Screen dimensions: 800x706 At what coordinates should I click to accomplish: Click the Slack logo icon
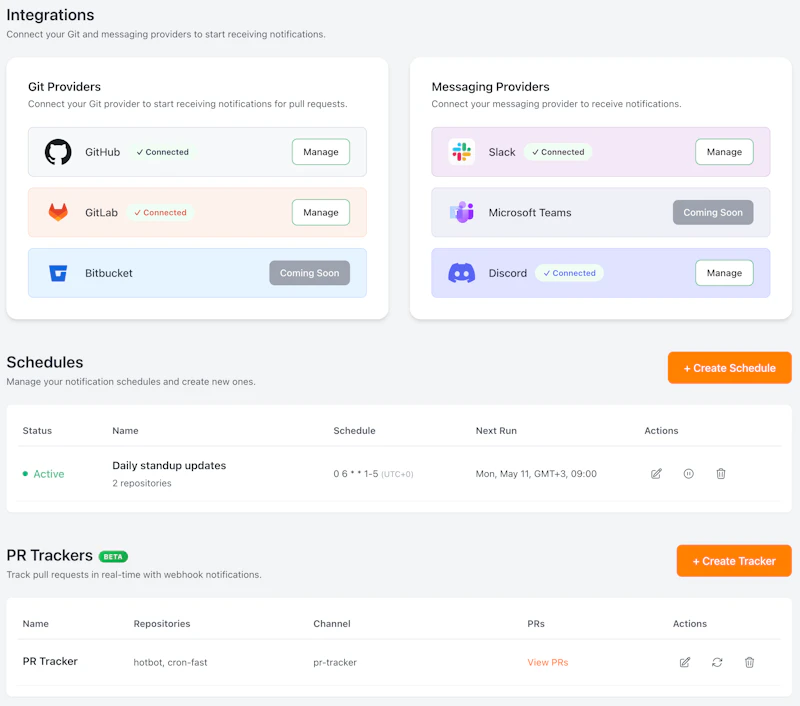461,152
